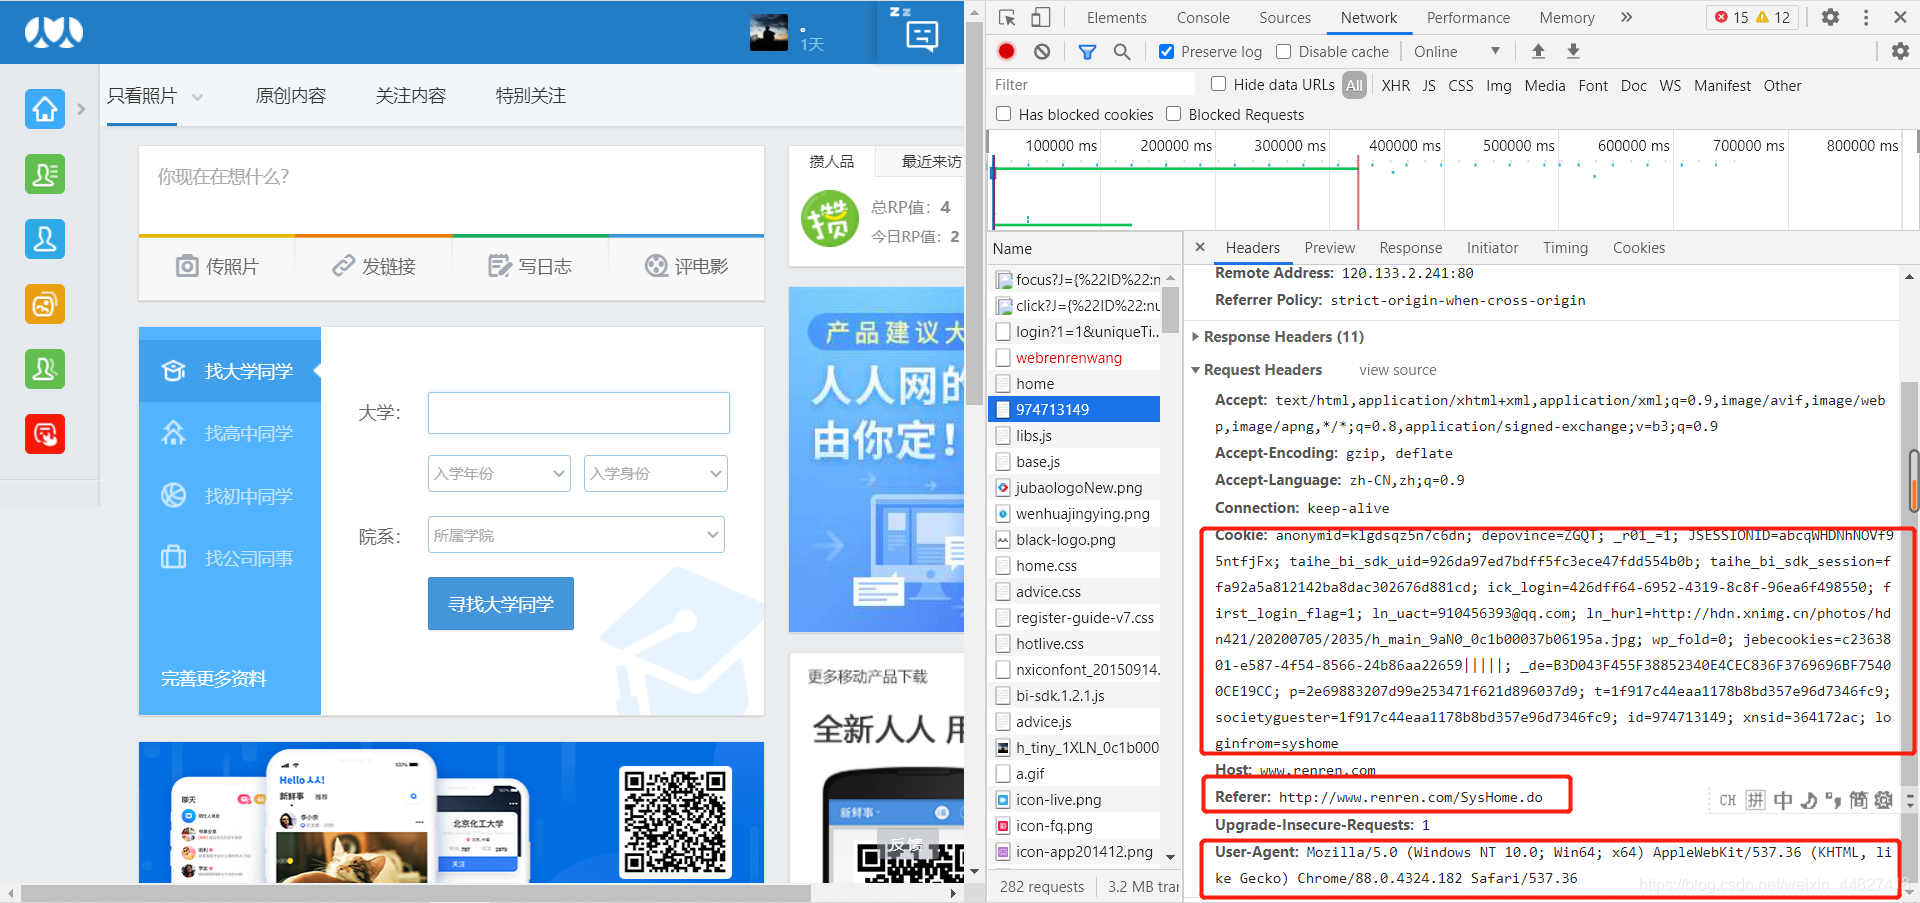This screenshot has height=903, width=1920.
Task: Open the orange share sidebar icon
Action: click(x=45, y=304)
